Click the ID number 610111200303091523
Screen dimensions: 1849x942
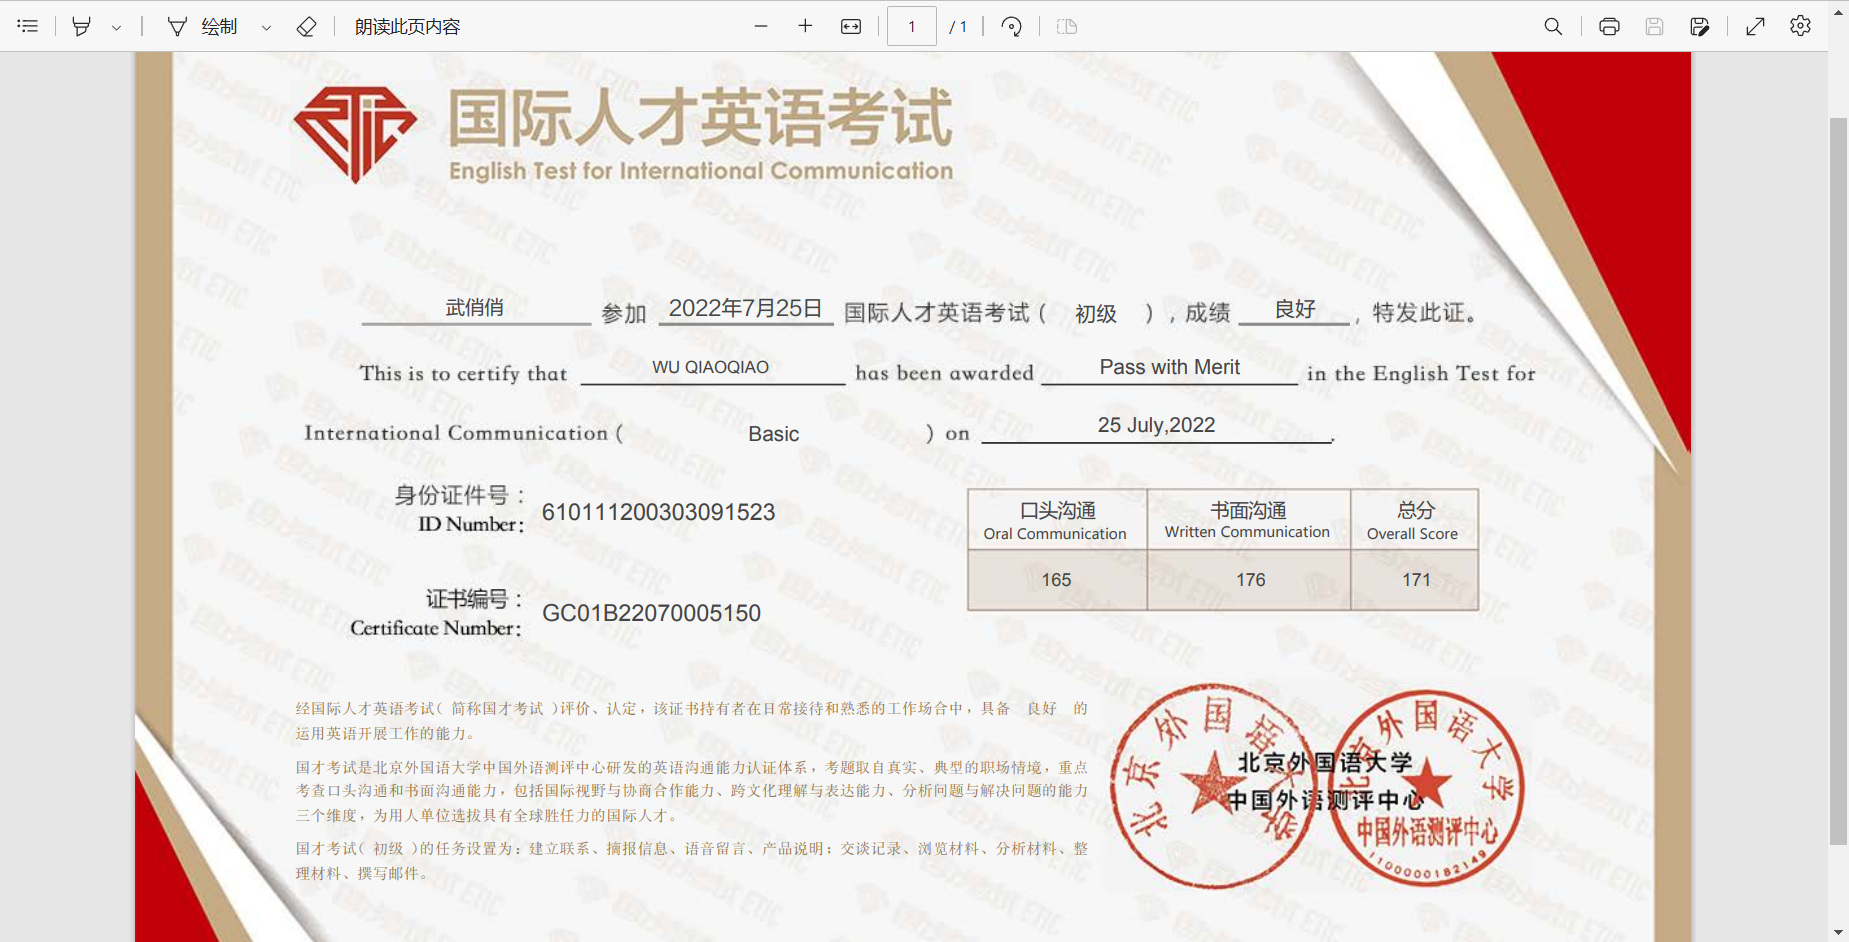click(x=658, y=512)
